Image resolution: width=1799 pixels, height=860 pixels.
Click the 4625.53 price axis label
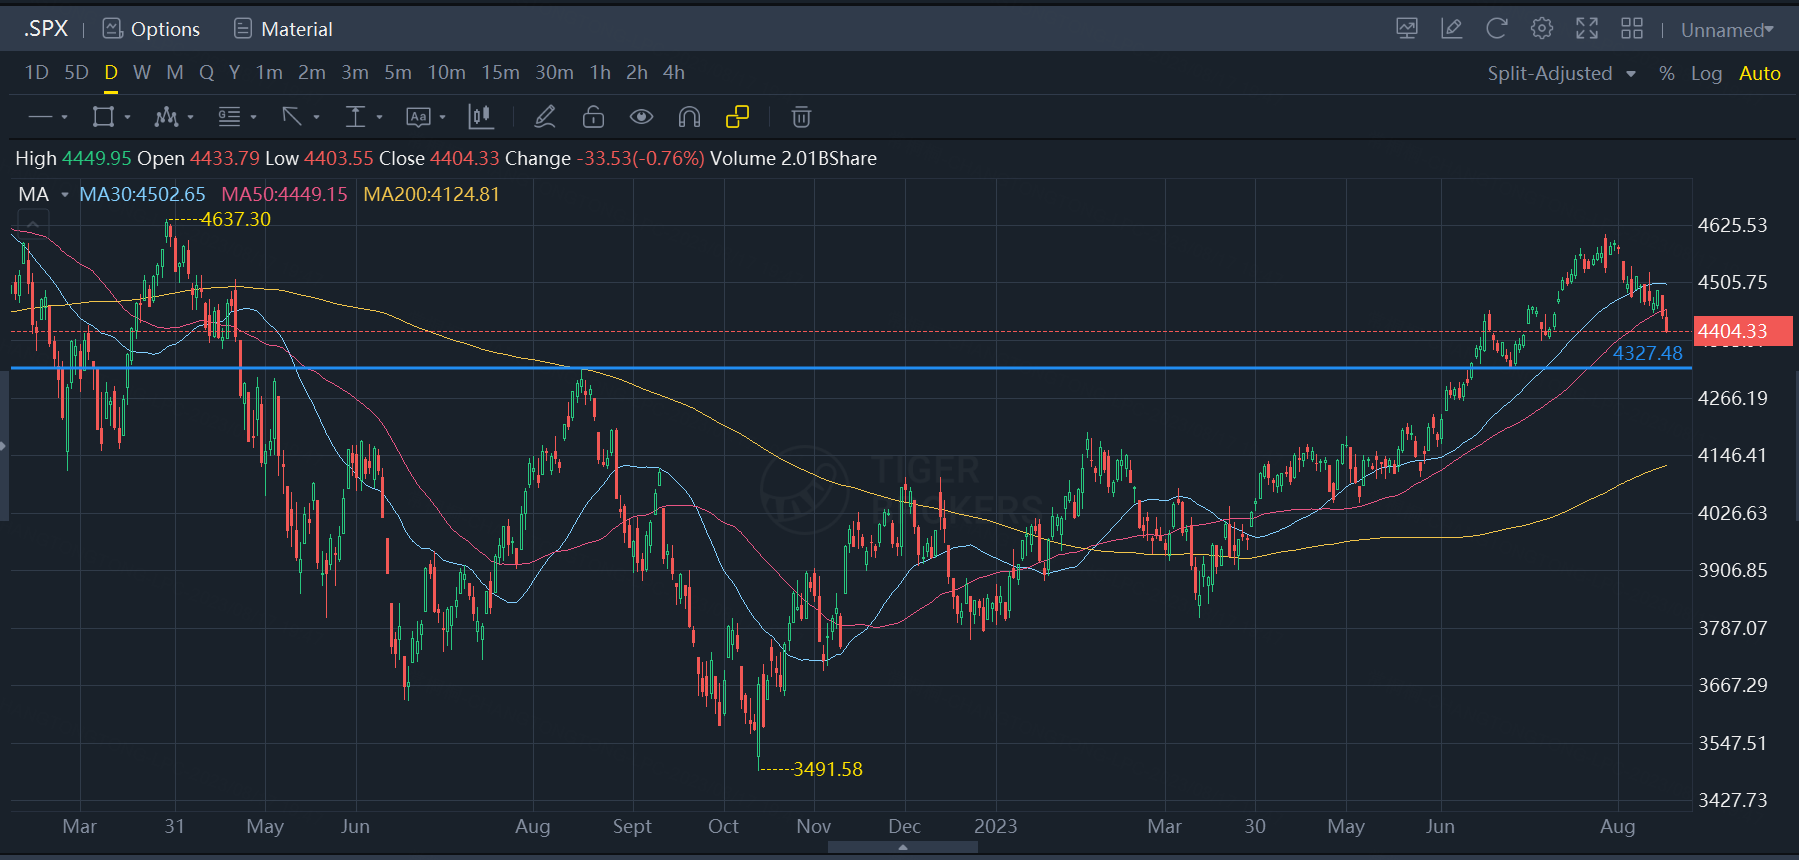[1732, 225]
